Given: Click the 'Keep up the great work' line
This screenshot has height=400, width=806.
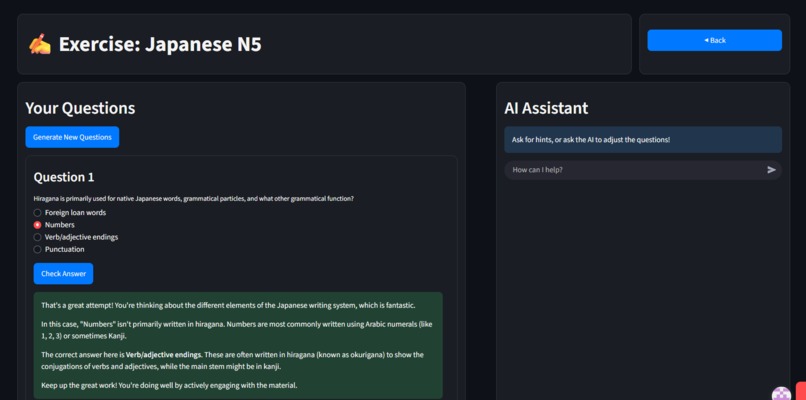Looking at the screenshot, I should pos(169,385).
